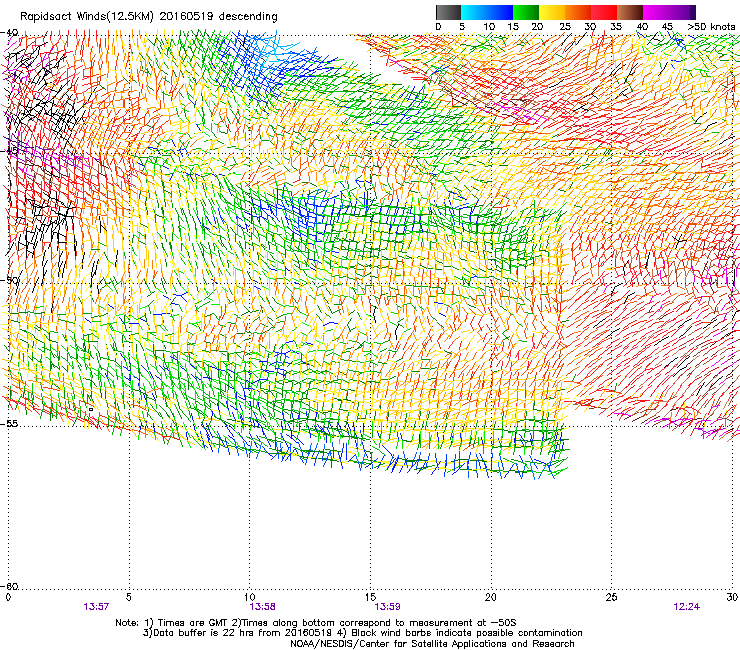Click the magenta-purple 40-50 knots legend swatch
The width and height of the screenshot is (740, 650).
coord(669,12)
